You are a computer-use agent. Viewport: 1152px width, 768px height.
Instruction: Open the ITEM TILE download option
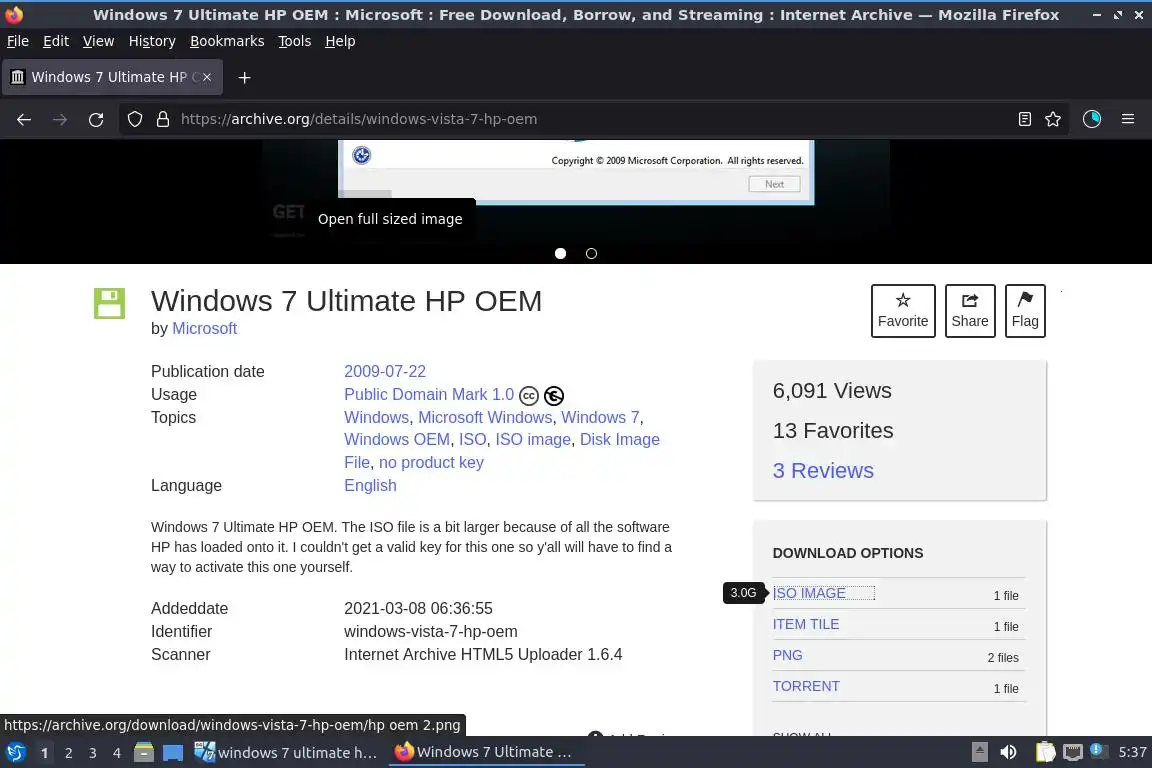[x=805, y=624]
